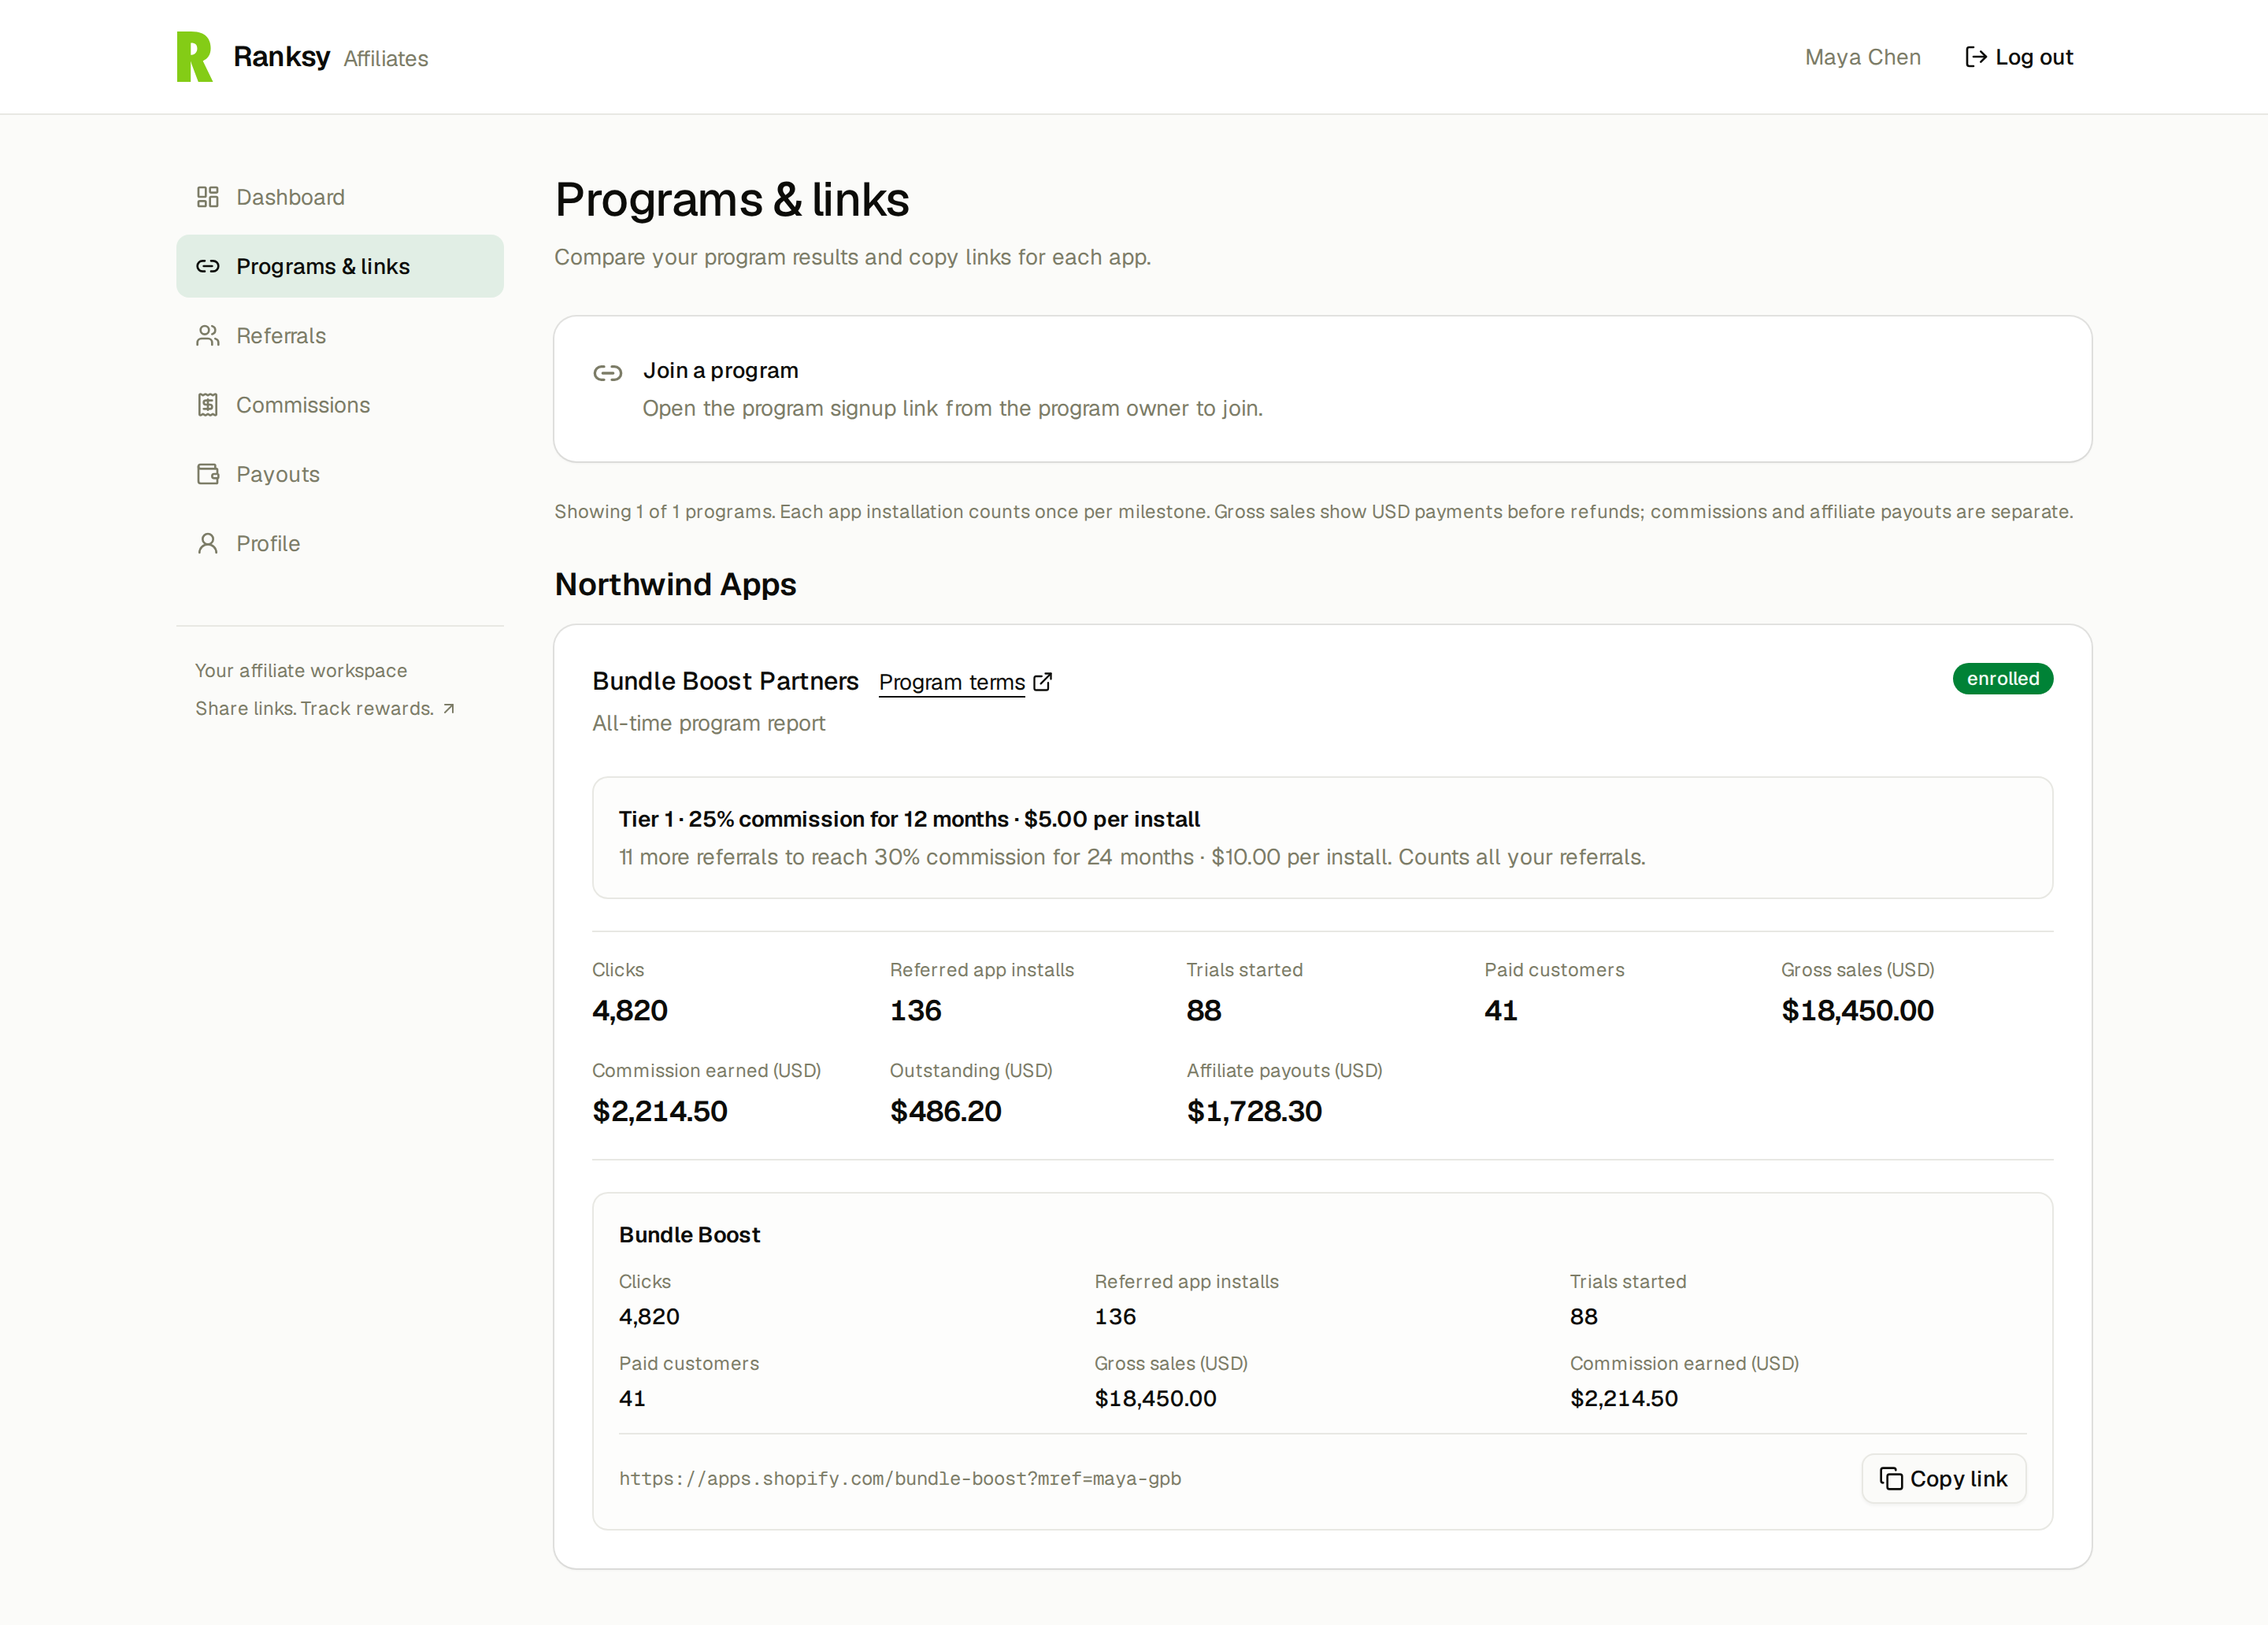This screenshot has width=2268, height=1625.
Task: Click the All-time program report label
Action: tap(708, 723)
